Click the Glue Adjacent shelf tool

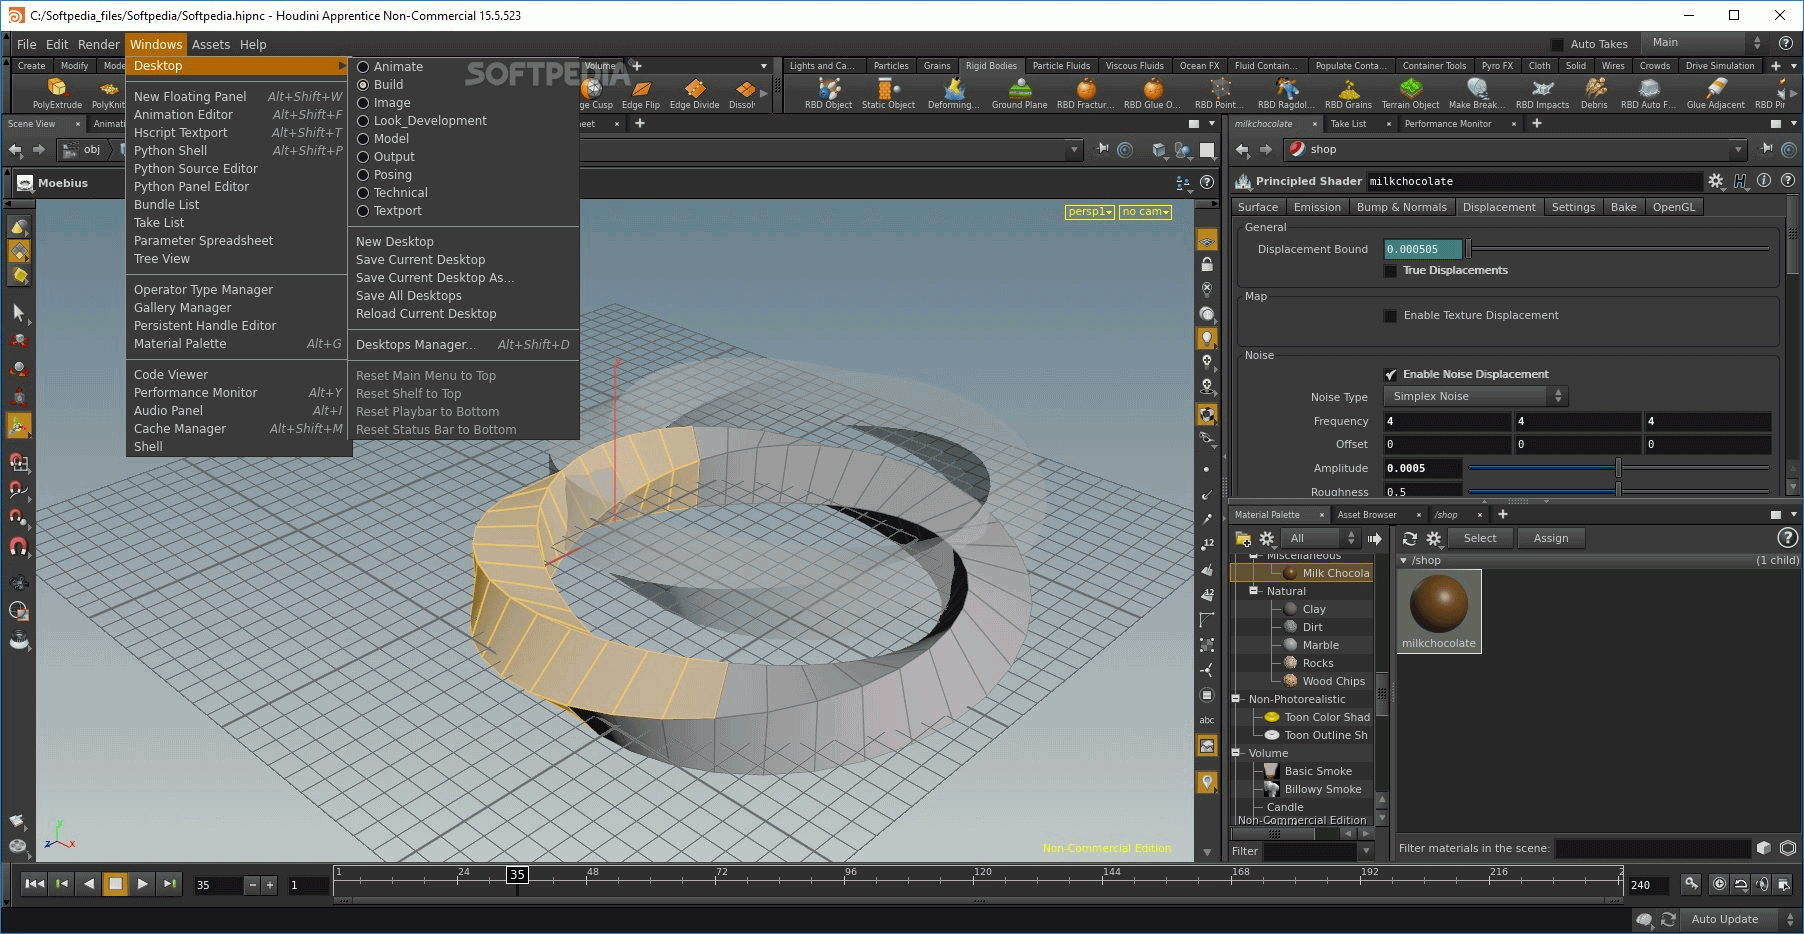click(x=1715, y=93)
